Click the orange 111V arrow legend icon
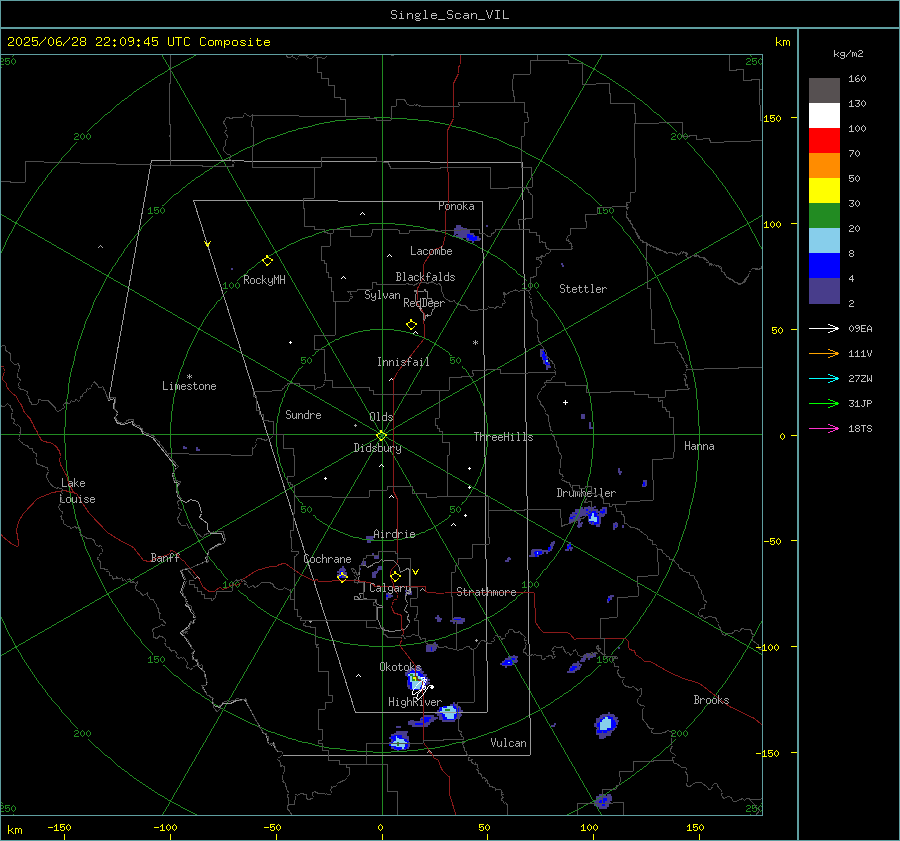Screen dimensions: 900x841 coord(824,354)
